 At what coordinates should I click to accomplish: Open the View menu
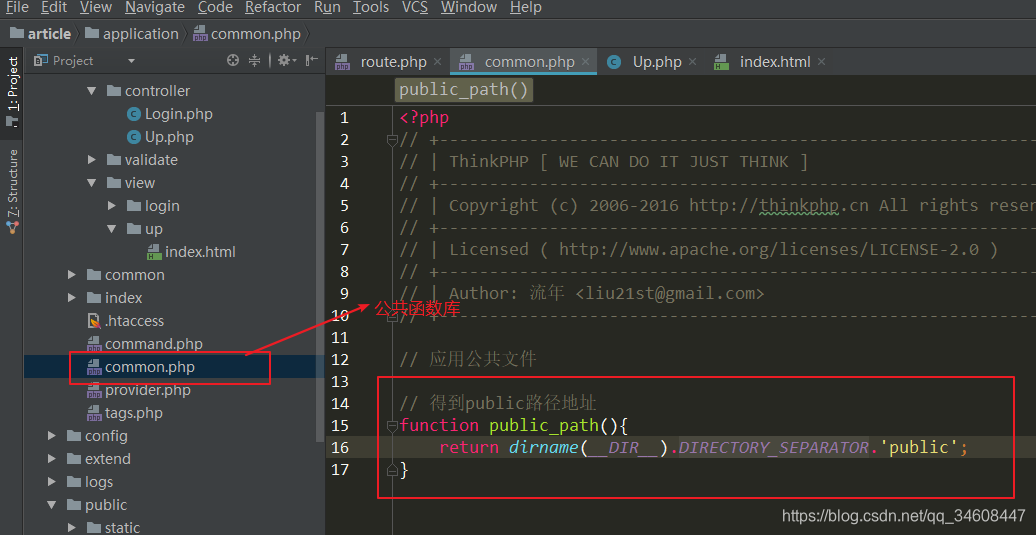click(96, 8)
